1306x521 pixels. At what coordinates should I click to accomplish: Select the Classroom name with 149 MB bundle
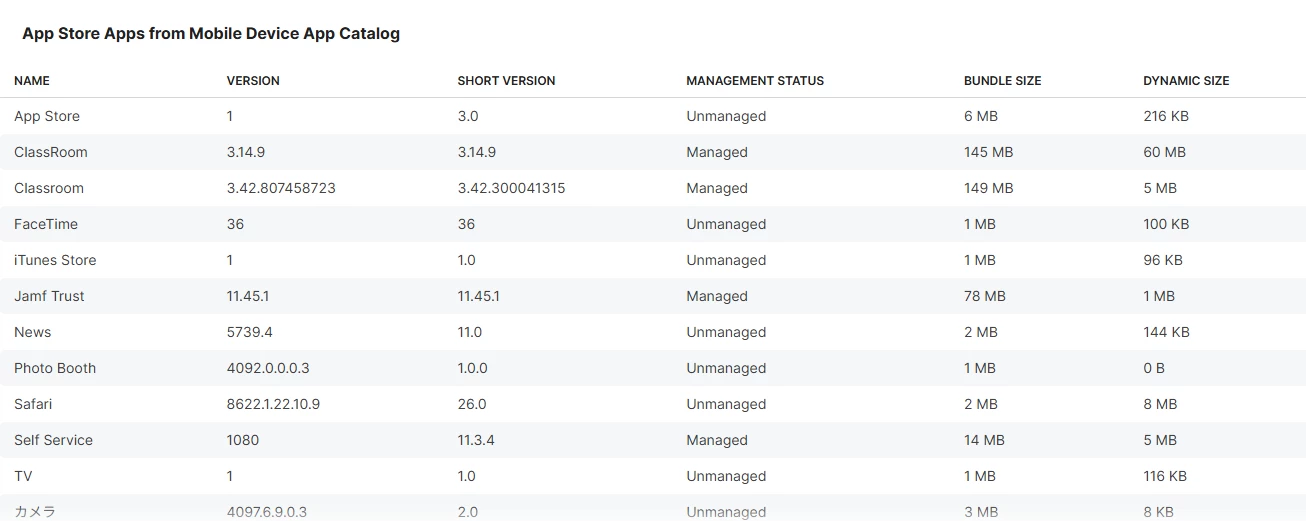49,188
